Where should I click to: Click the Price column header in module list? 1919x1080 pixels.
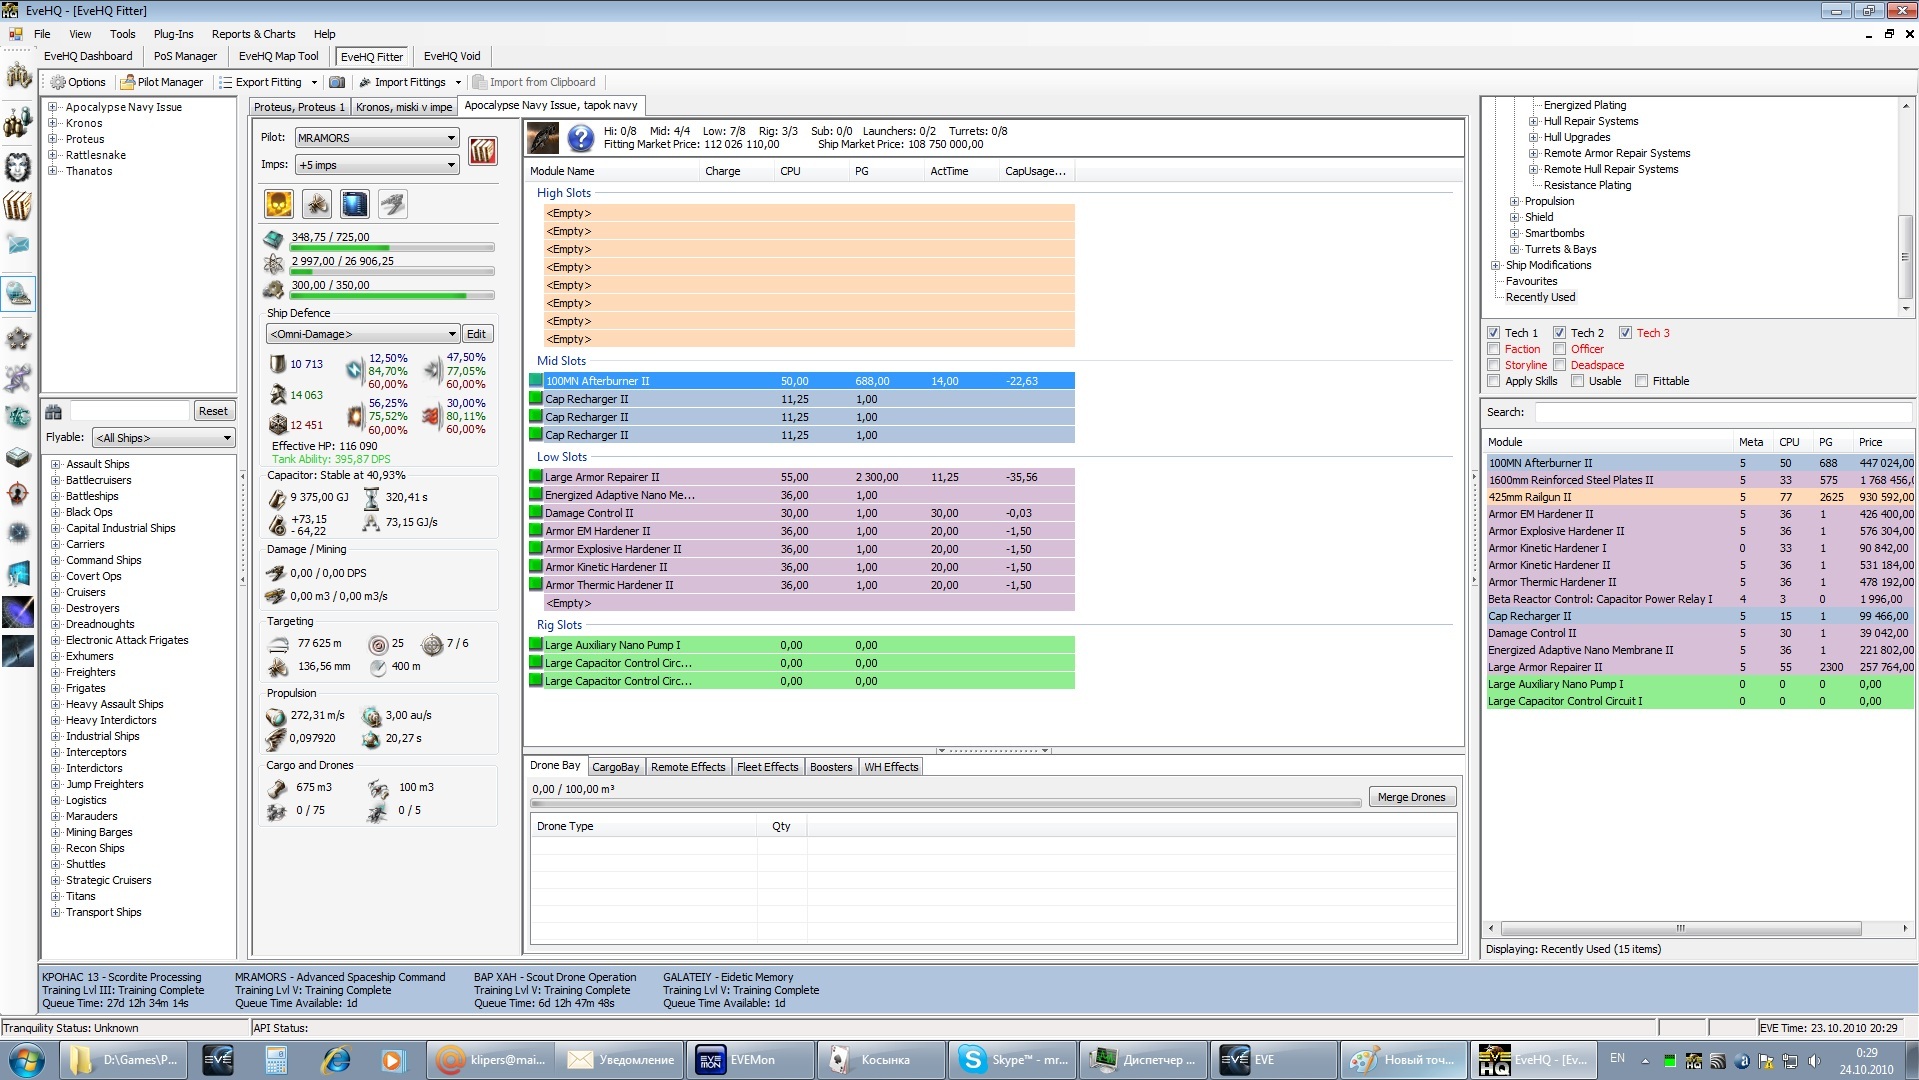point(1883,442)
